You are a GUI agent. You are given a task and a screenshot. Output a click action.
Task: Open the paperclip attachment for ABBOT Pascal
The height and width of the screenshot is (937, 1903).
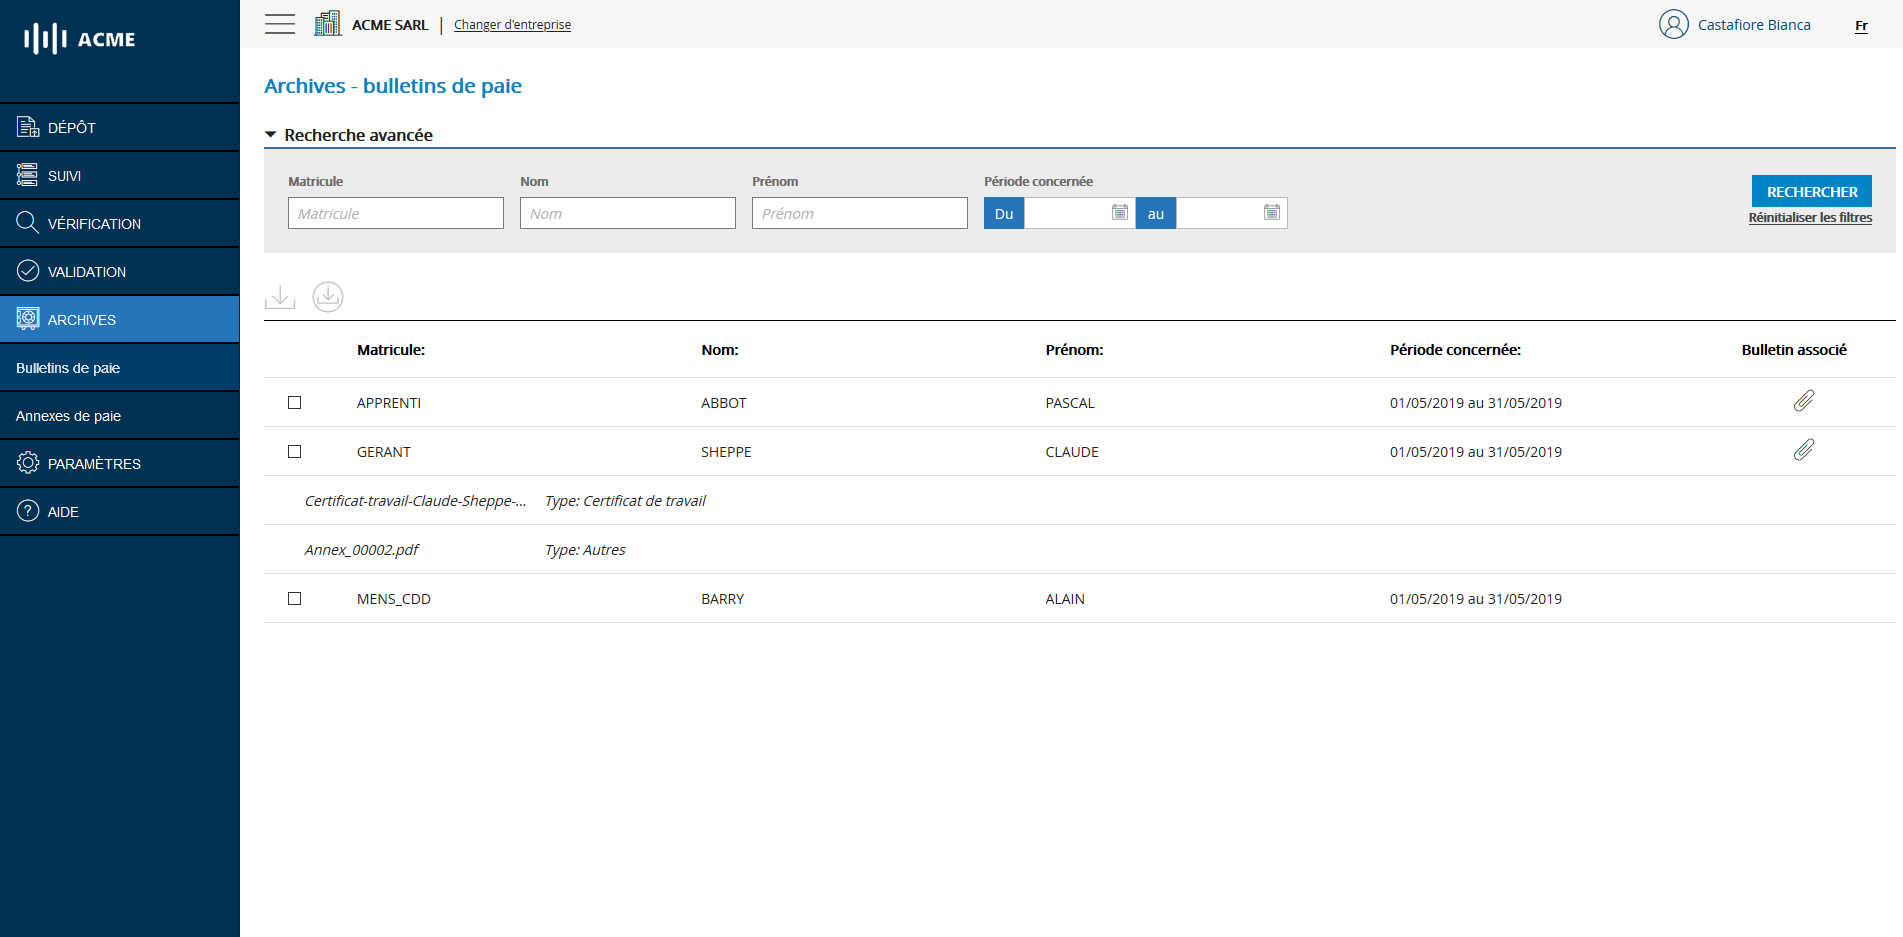(1804, 402)
